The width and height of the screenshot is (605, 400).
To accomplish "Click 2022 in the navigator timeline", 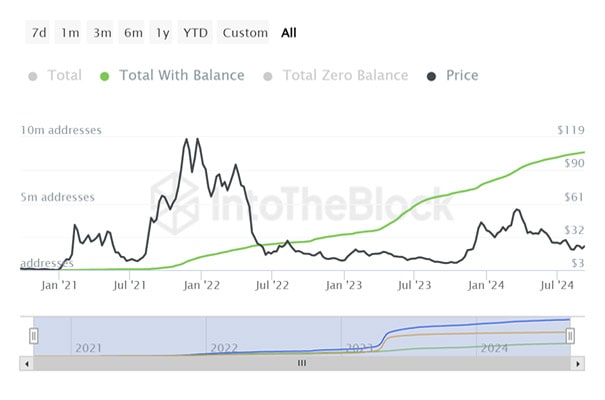I will point(224,348).
